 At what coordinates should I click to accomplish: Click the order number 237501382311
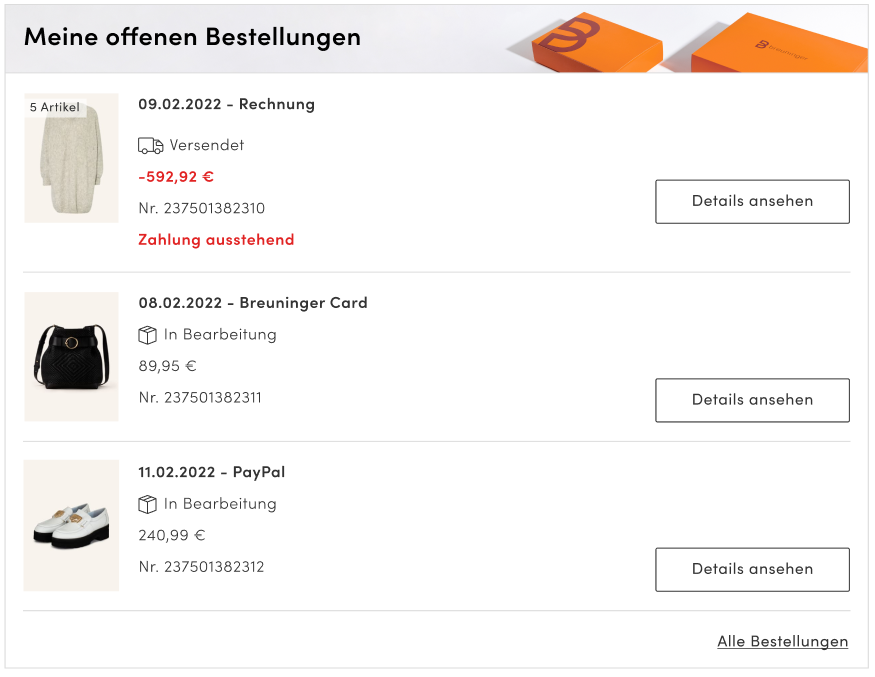200,398
